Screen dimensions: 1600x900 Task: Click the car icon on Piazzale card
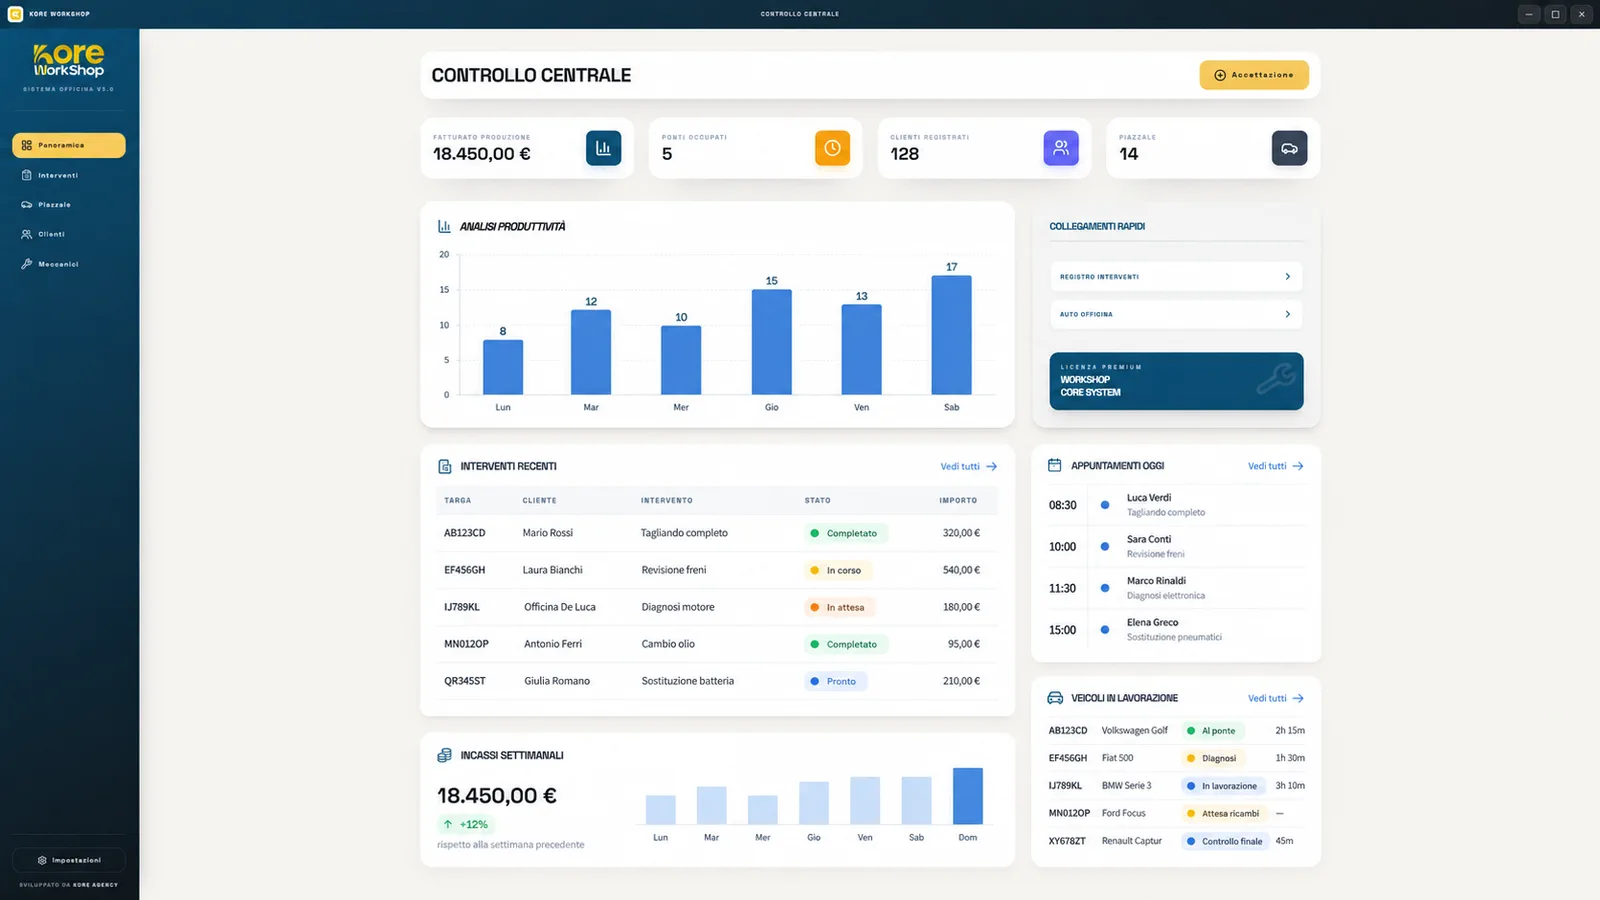[x=1289, y=148]
